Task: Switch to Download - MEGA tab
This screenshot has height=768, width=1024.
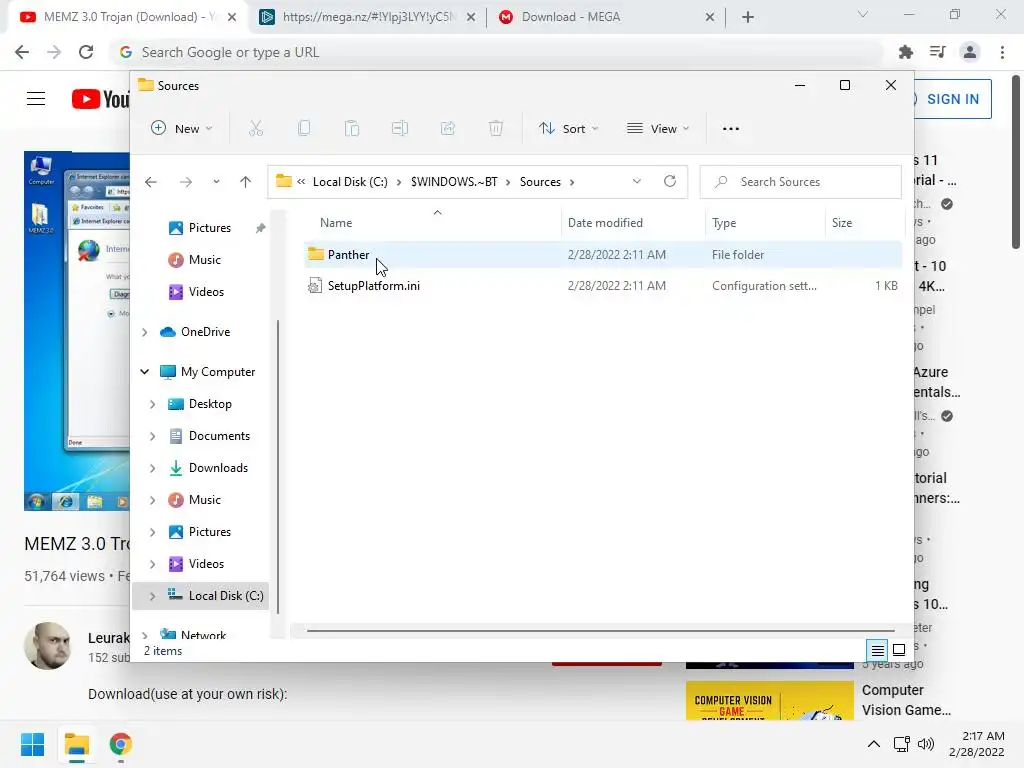Action: (605, 17)
